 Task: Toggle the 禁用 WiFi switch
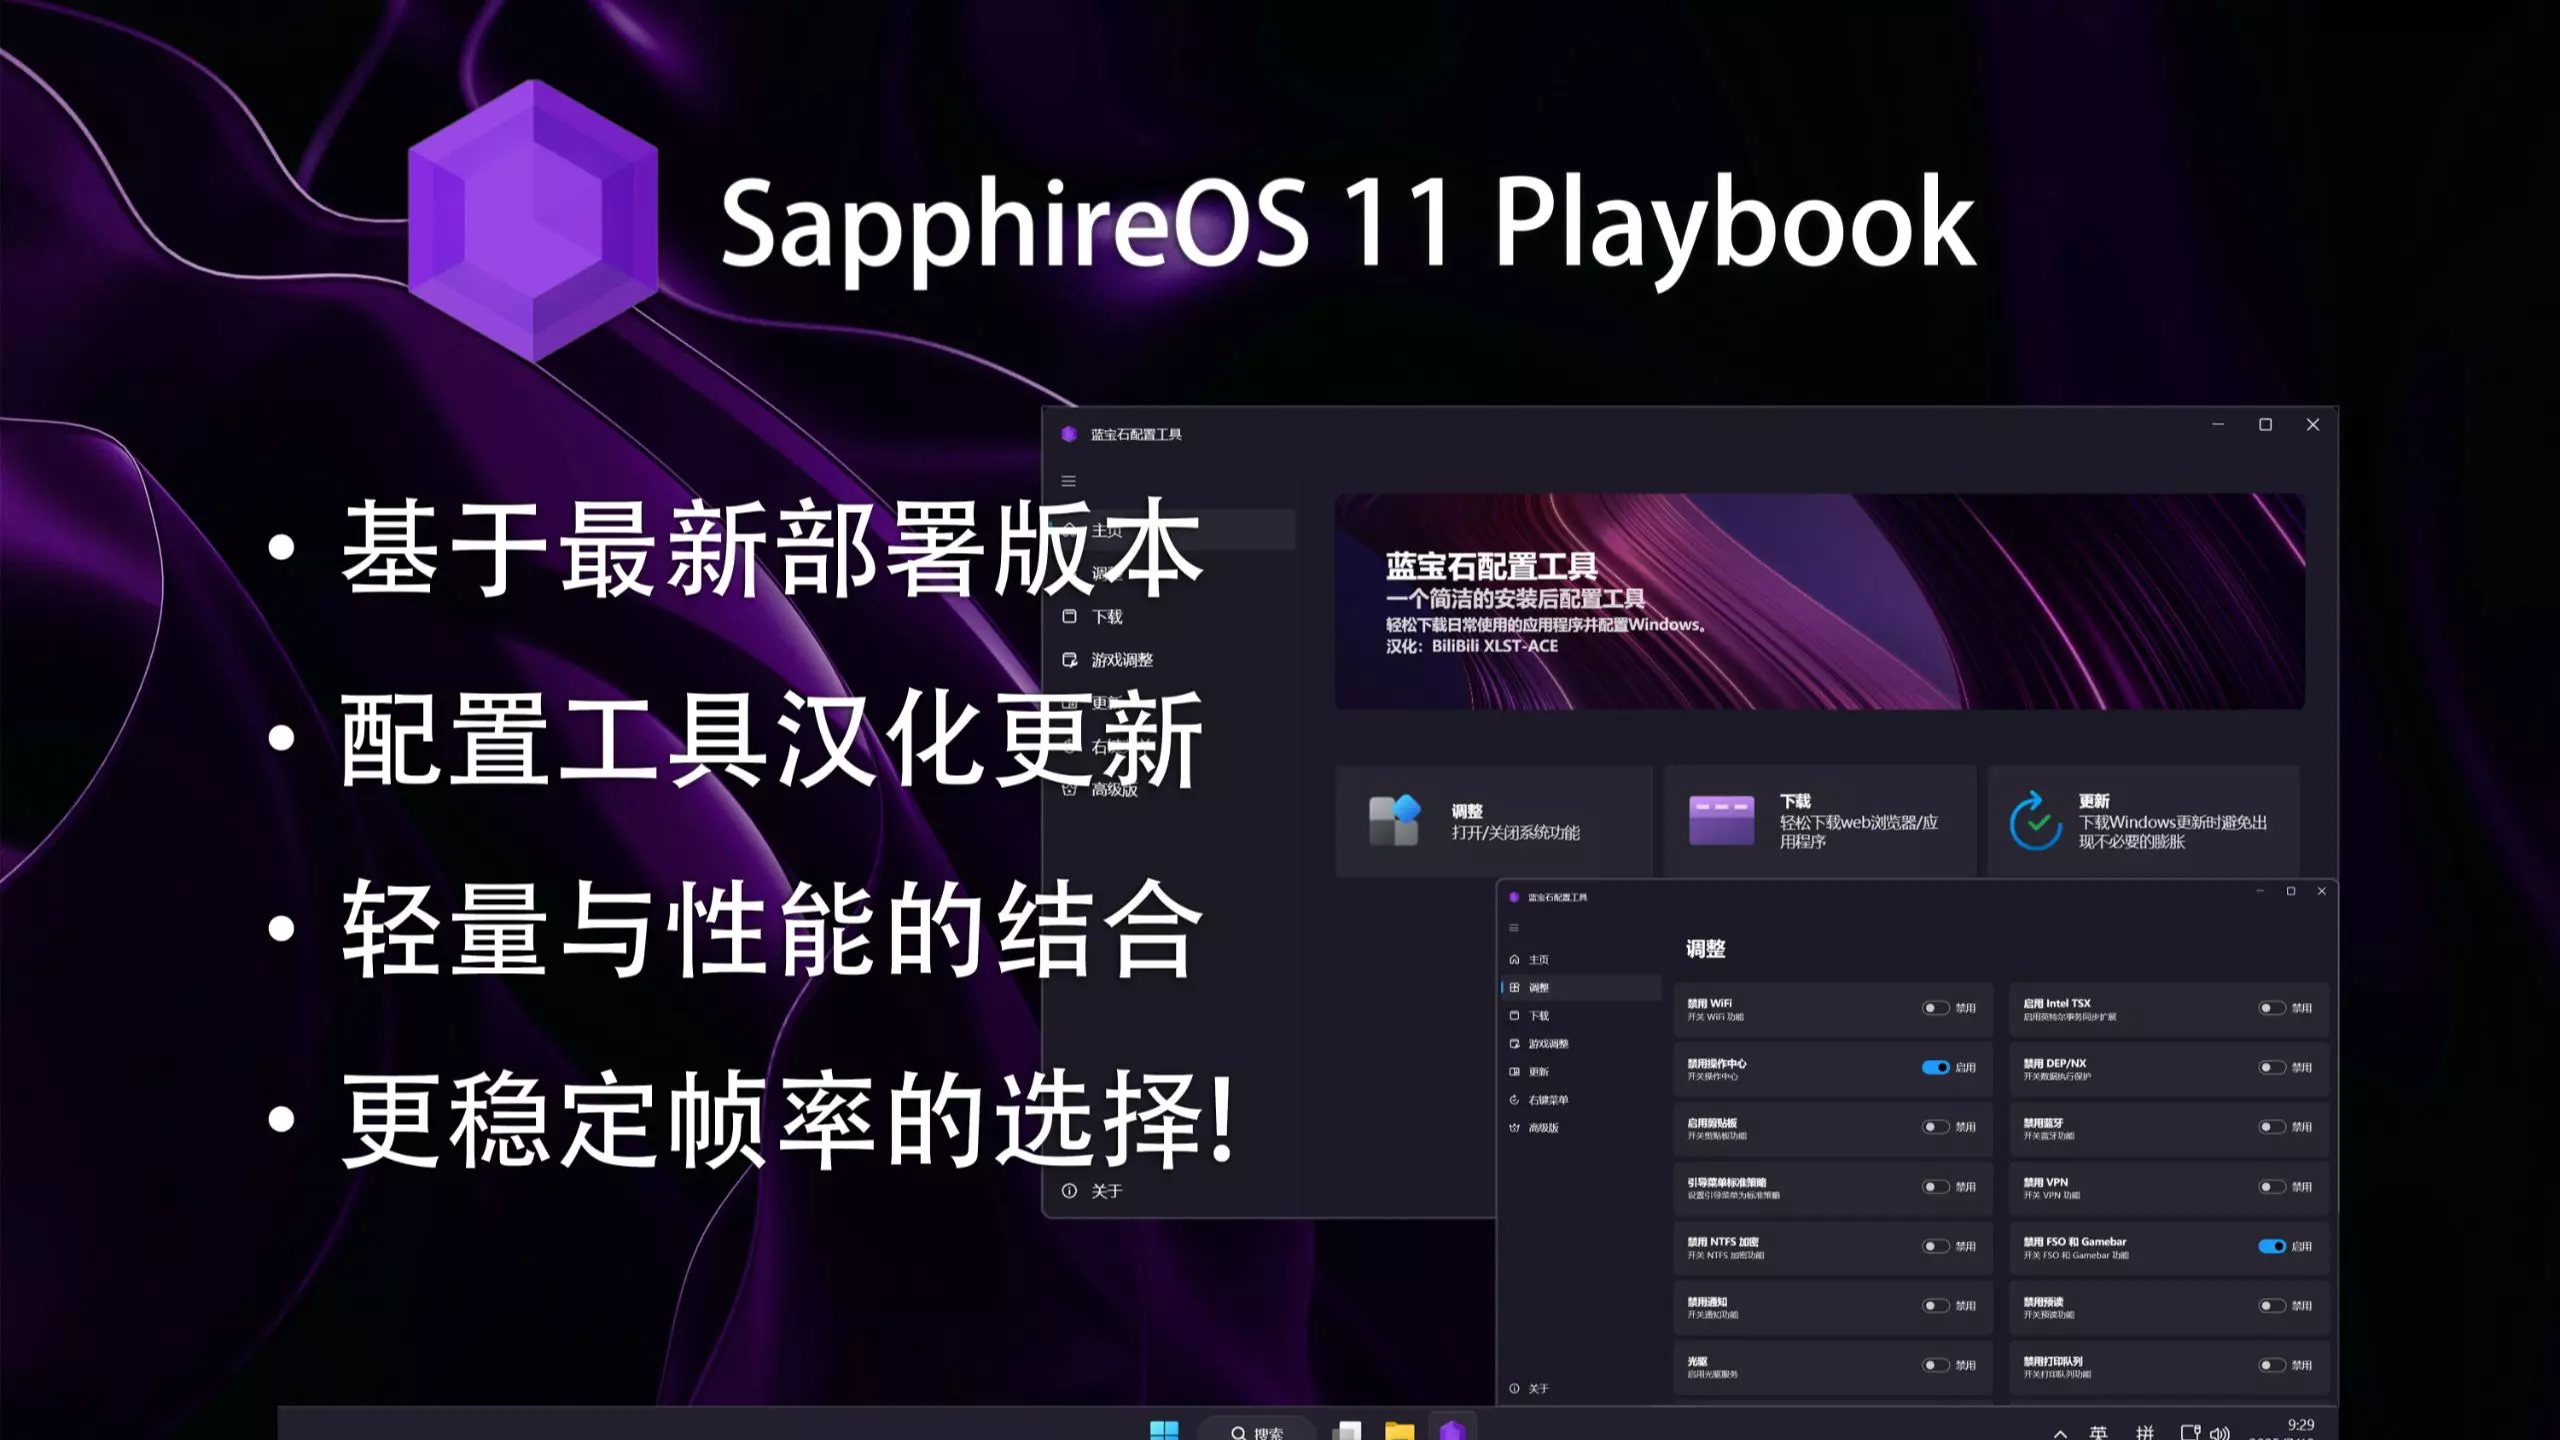tap(1936, 1008)
